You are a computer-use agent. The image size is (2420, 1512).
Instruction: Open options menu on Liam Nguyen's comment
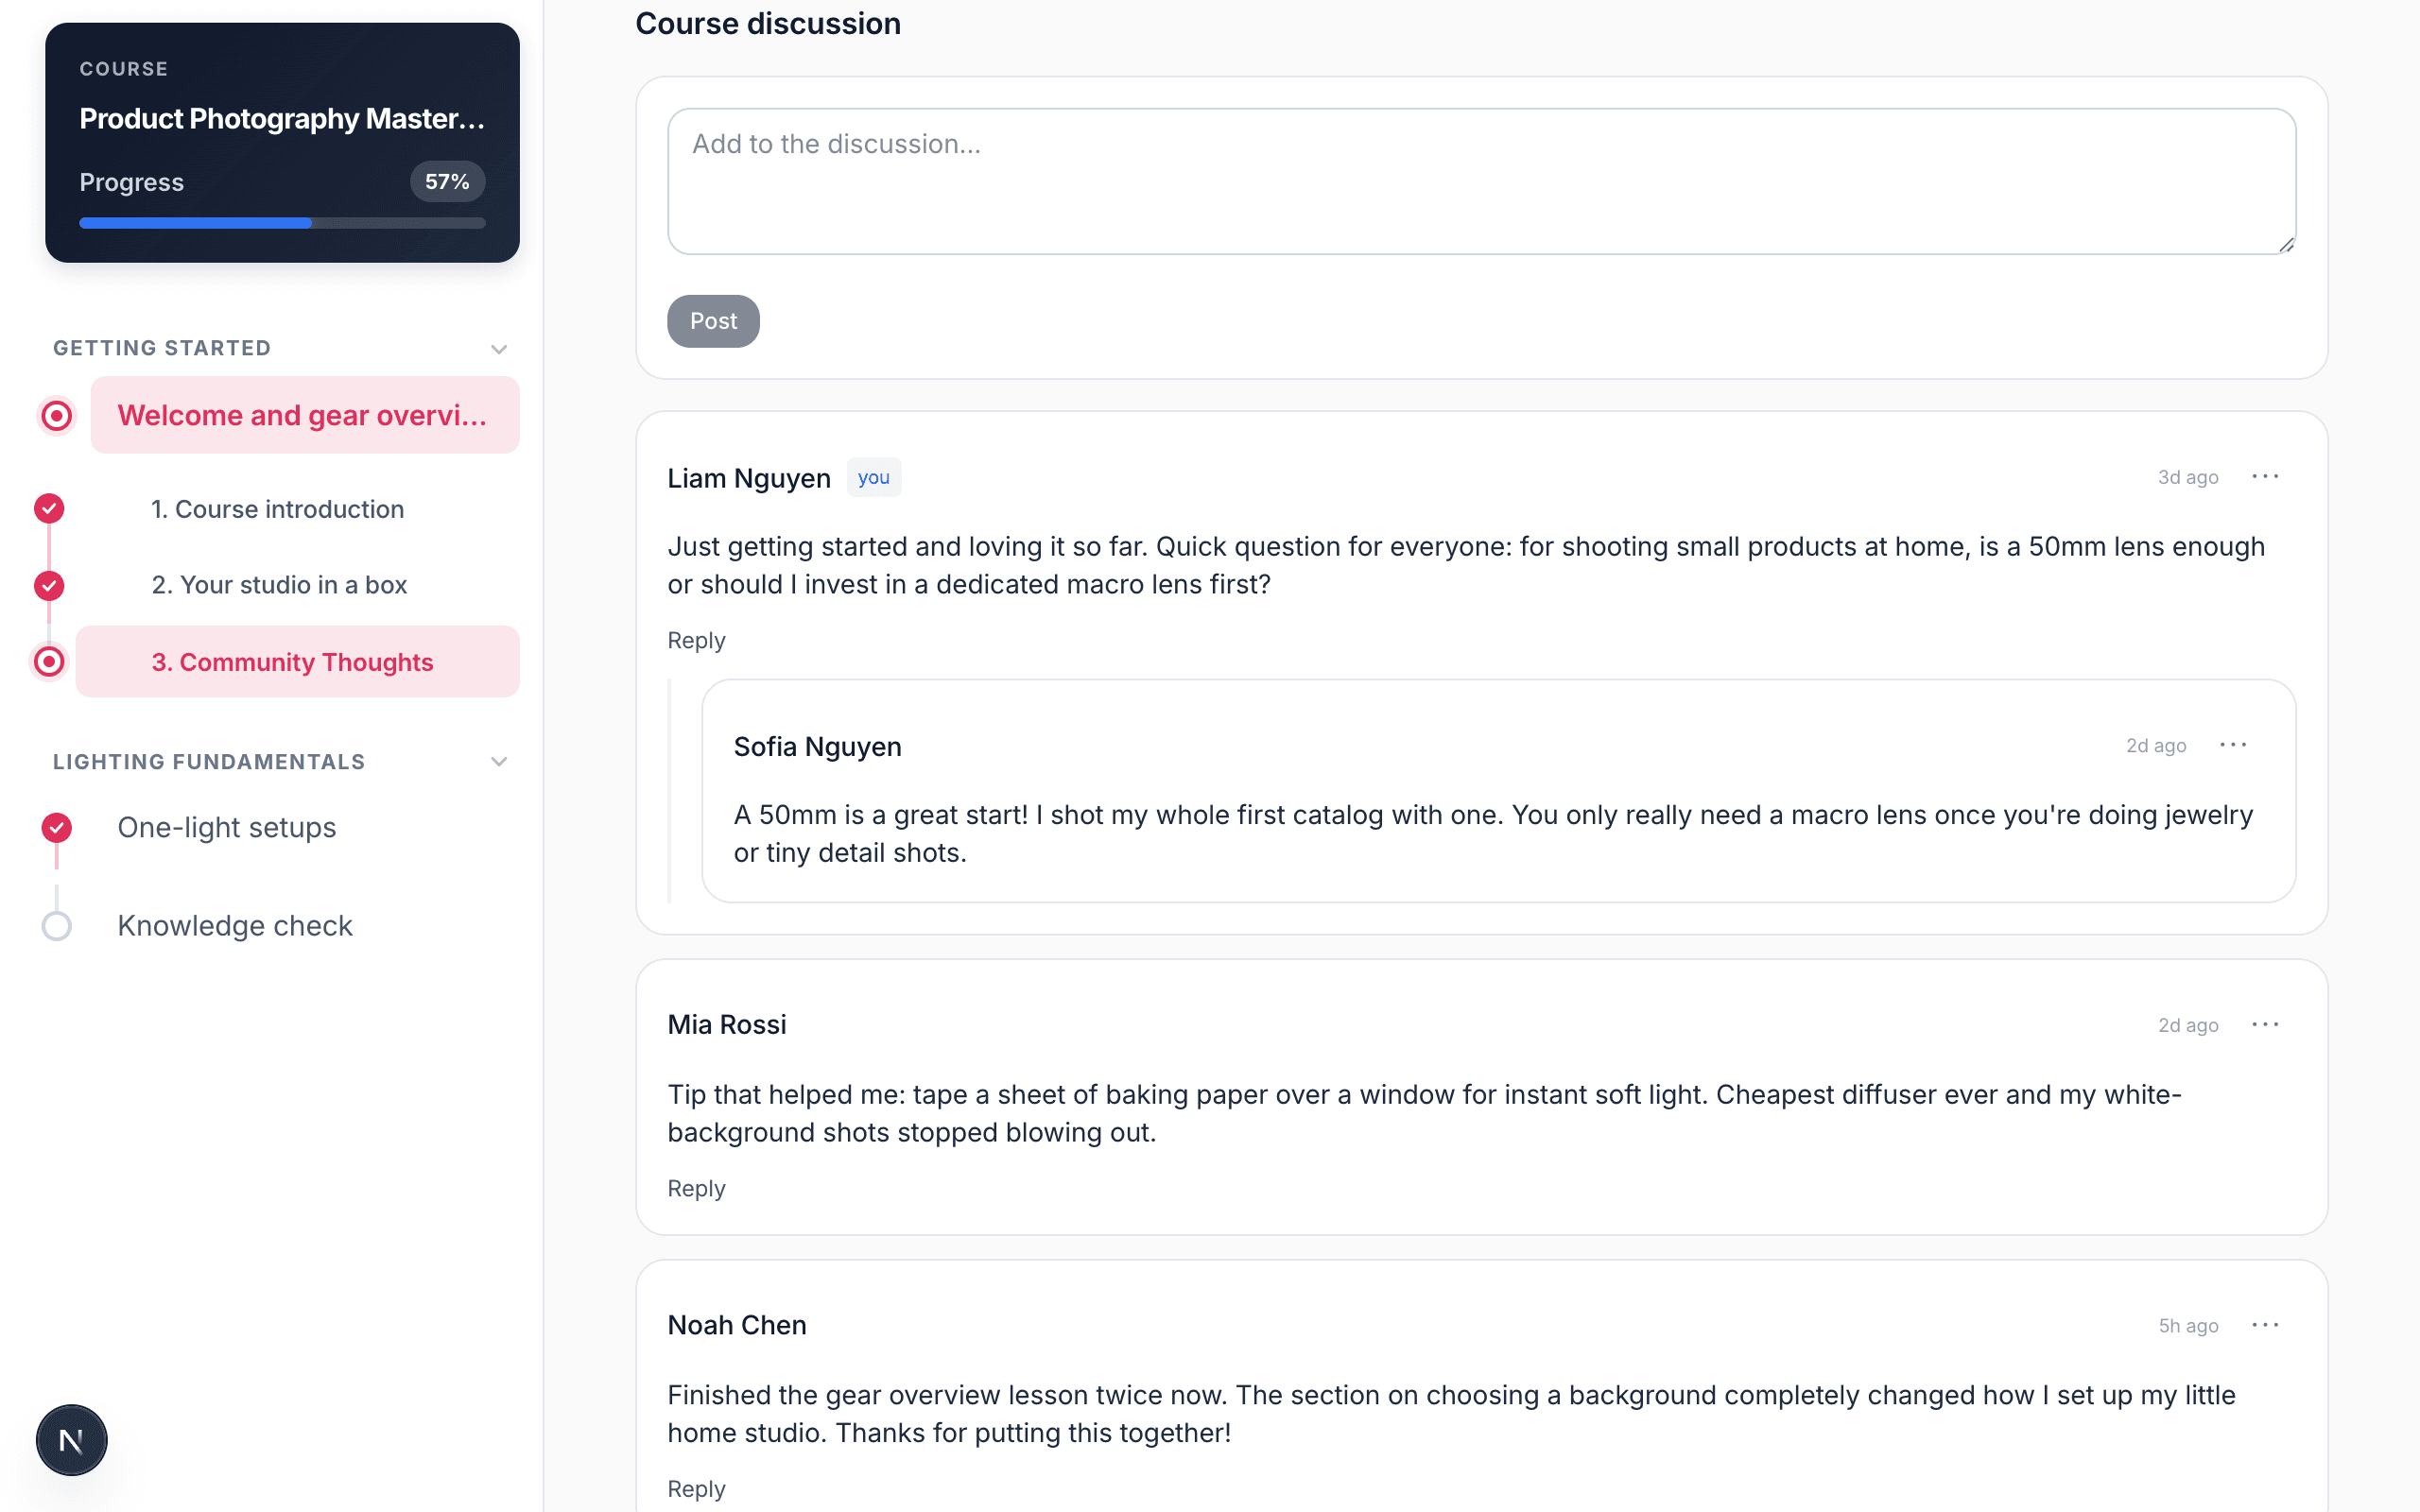pos(2265,477)
